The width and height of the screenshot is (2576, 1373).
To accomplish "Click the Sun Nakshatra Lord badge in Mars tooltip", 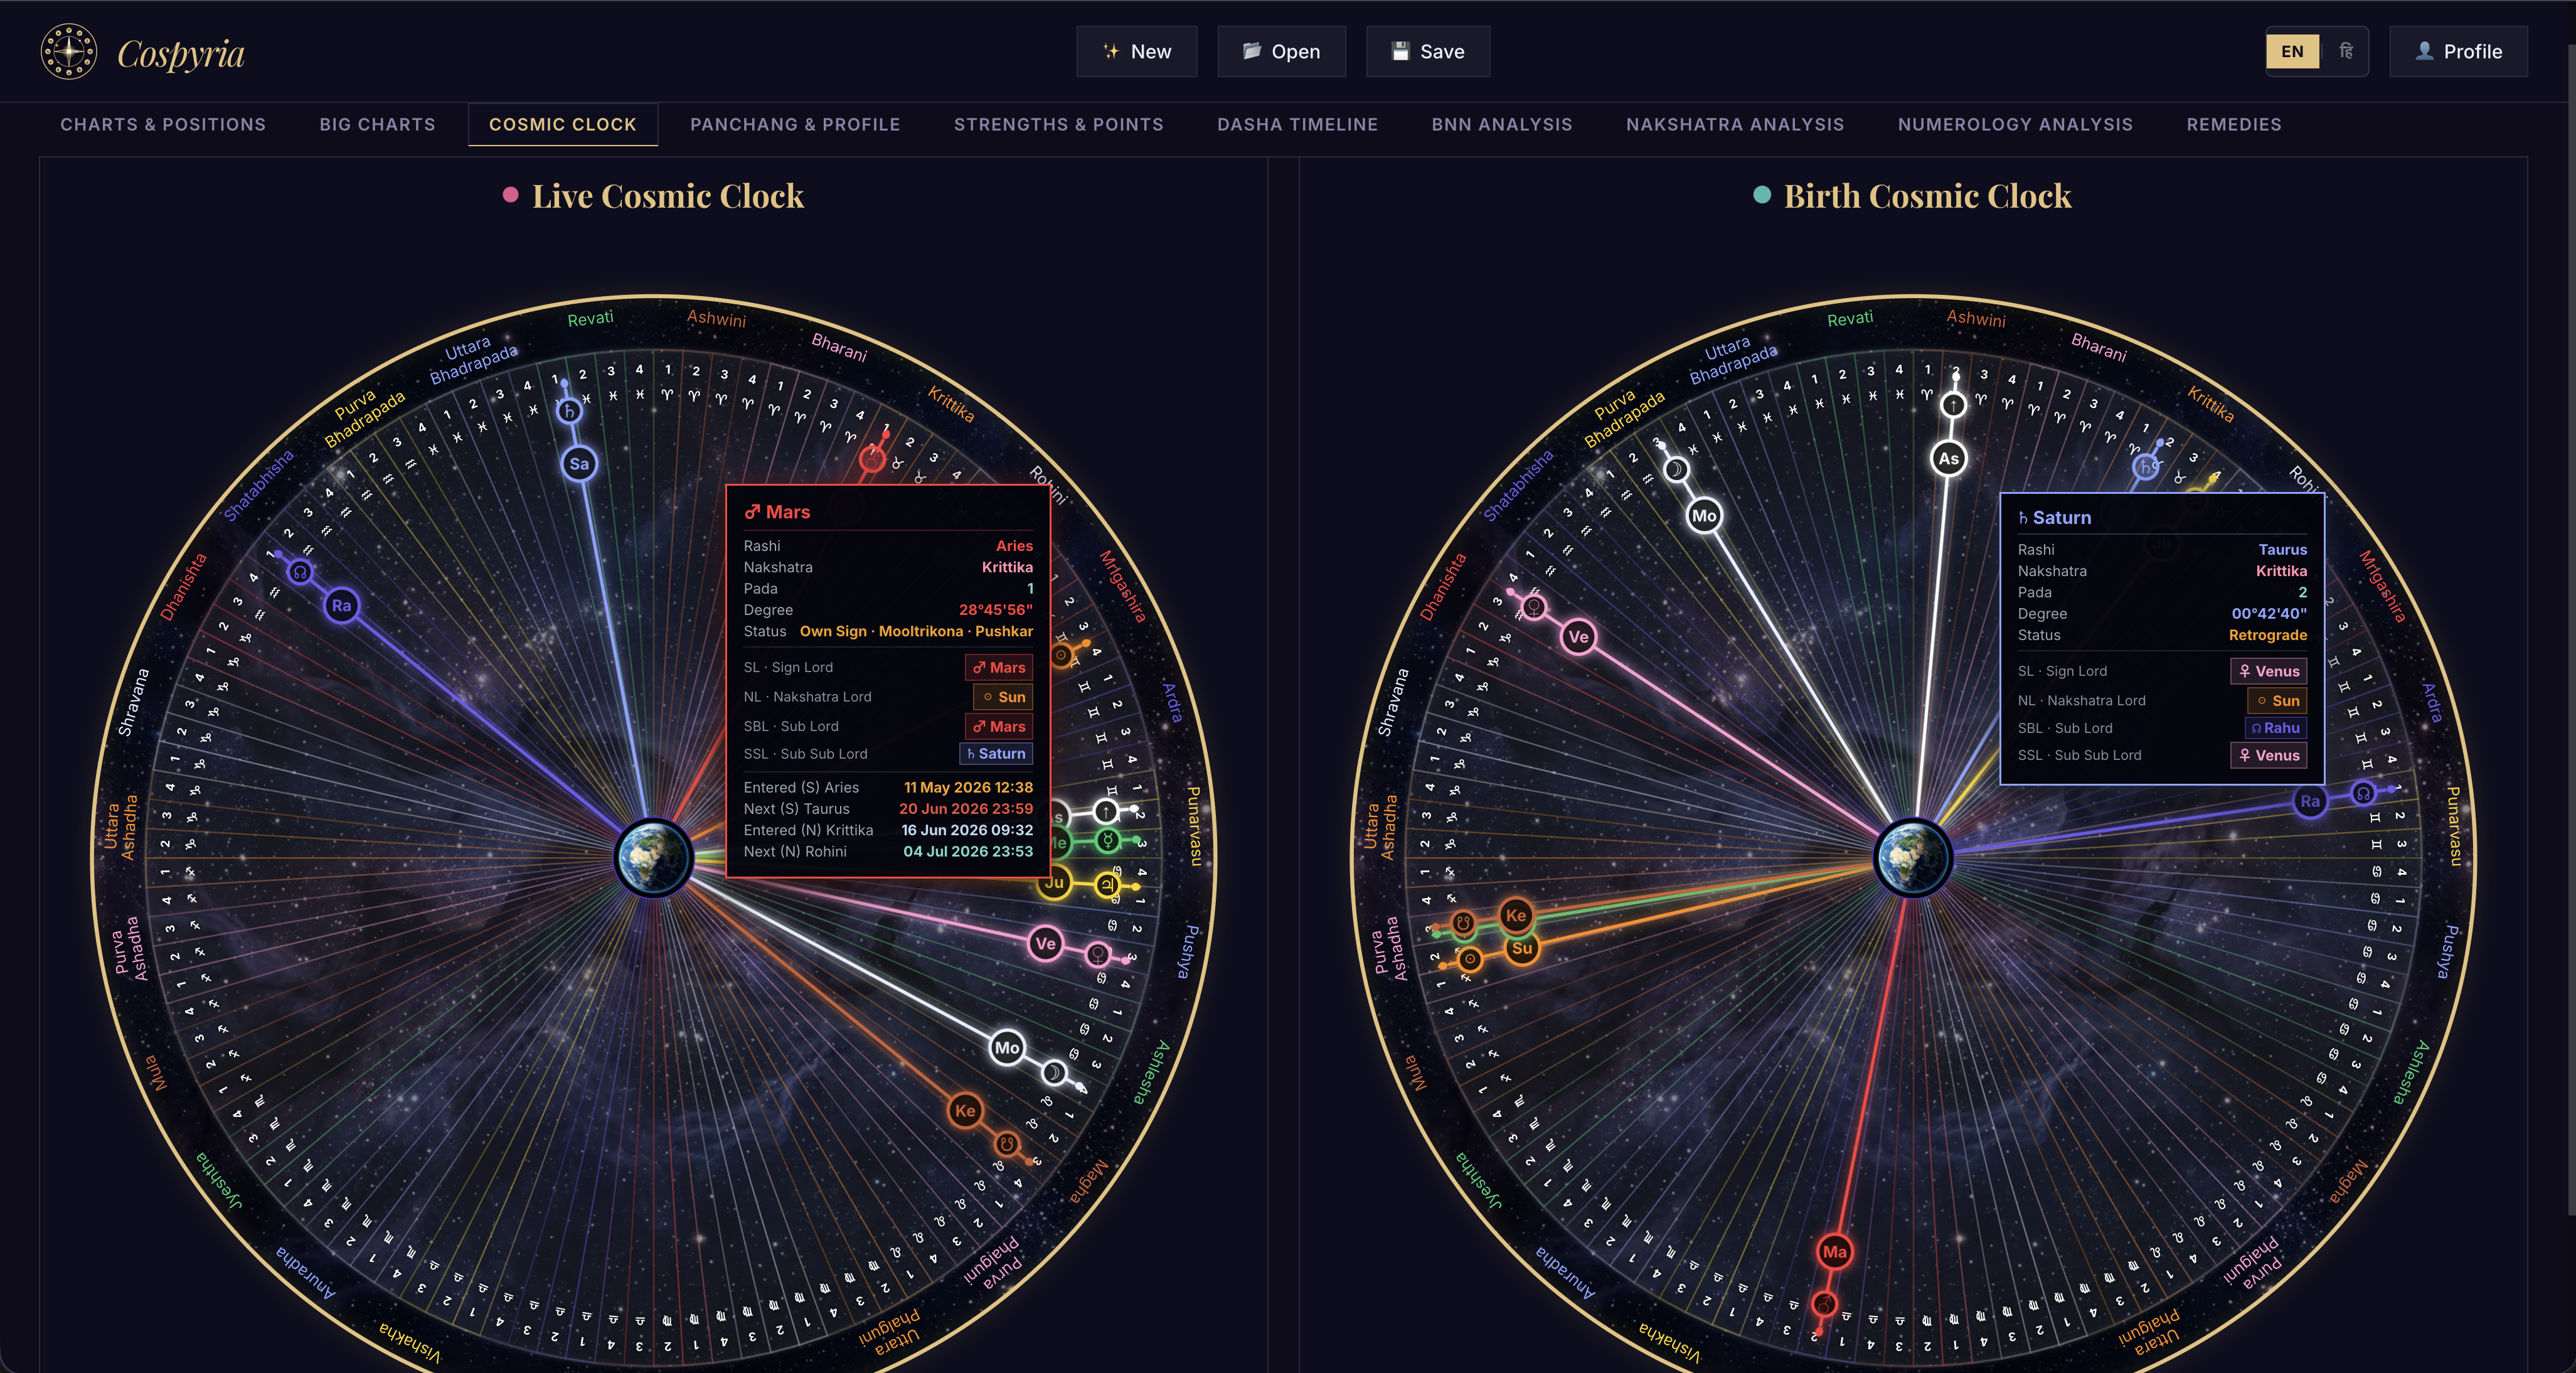I will [x=1003, y=697].
